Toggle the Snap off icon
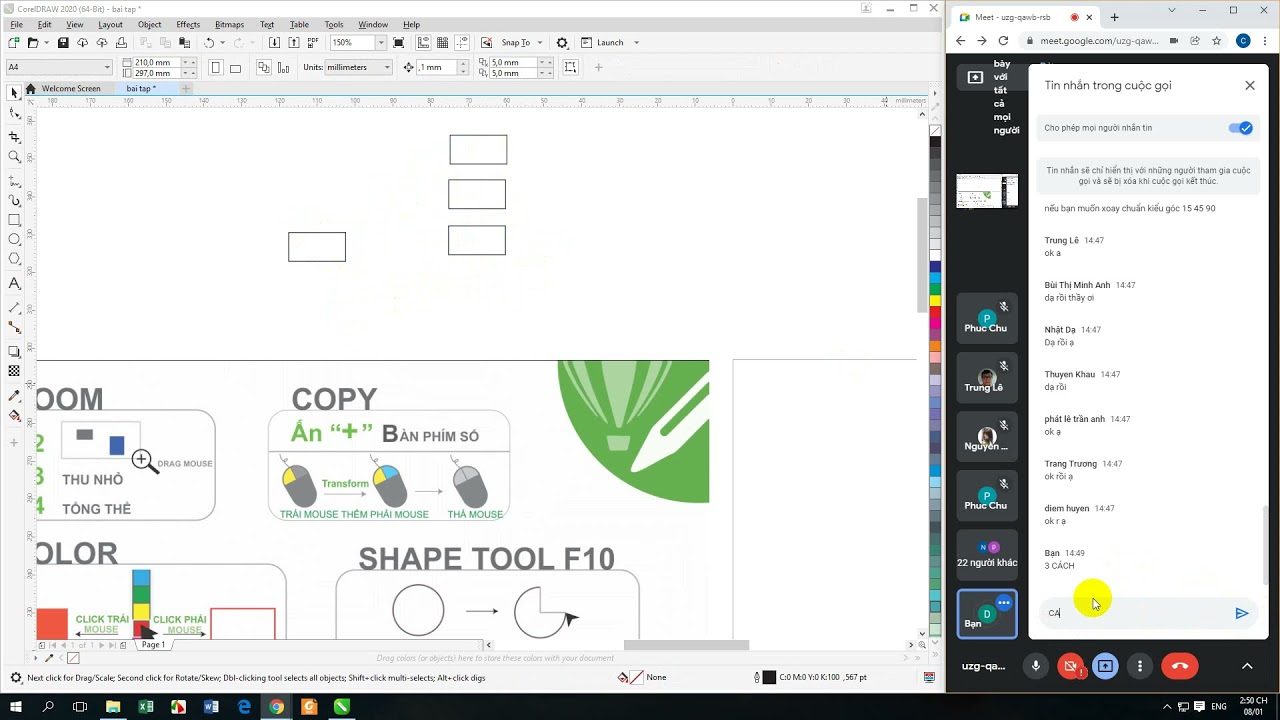The image size is (1280, 720). pos(486,43)
